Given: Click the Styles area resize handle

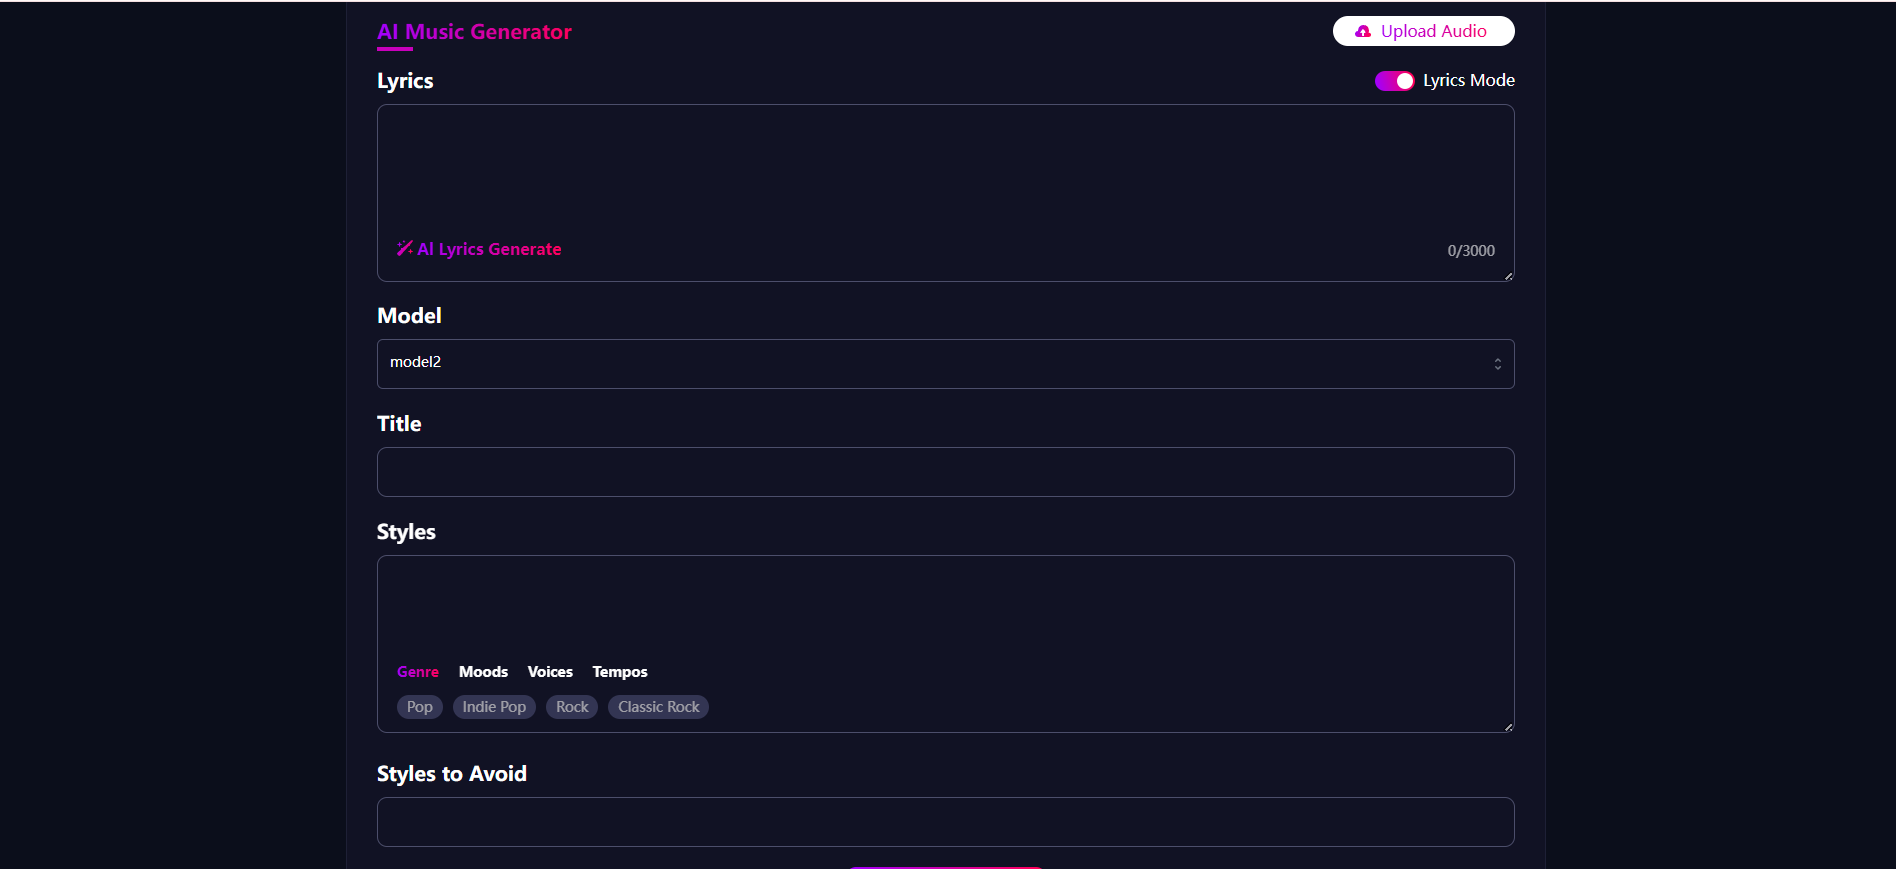Looking at the screenshot, I should click(1508, 727).
